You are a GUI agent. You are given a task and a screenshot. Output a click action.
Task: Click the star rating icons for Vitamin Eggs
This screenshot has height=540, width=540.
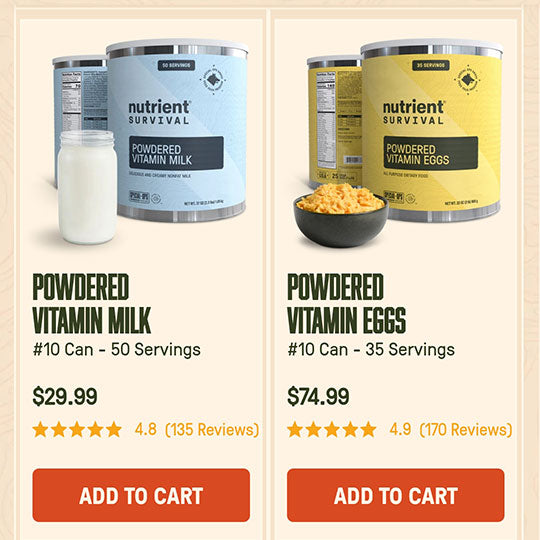pyautogui.click(x=332, y=429)
